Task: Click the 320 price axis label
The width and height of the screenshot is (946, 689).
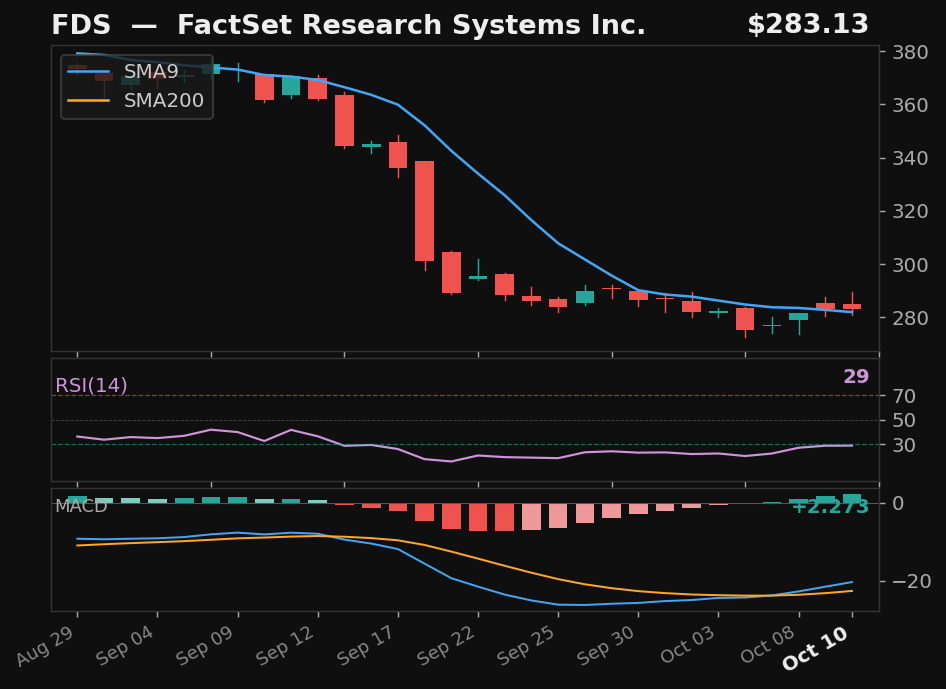Action: (x=910, y=211)
